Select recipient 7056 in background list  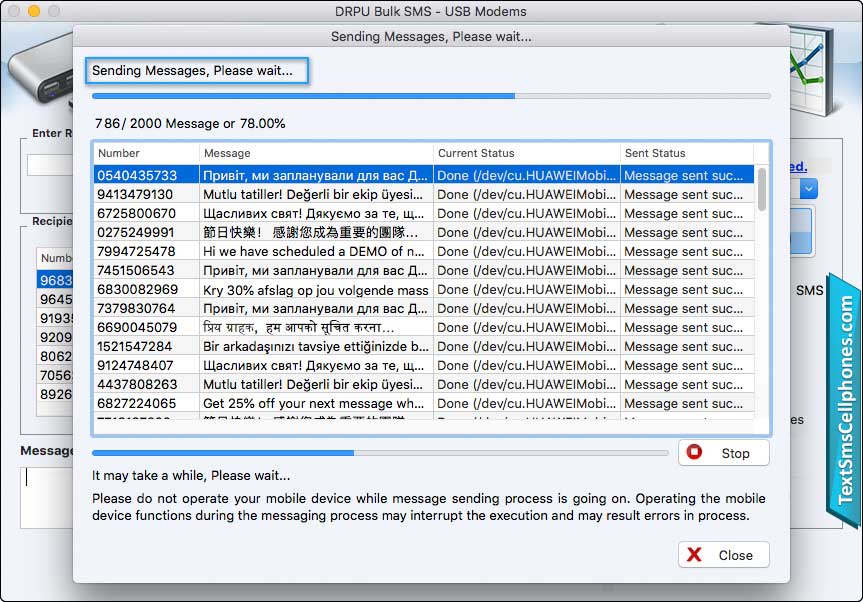(55, 375)
